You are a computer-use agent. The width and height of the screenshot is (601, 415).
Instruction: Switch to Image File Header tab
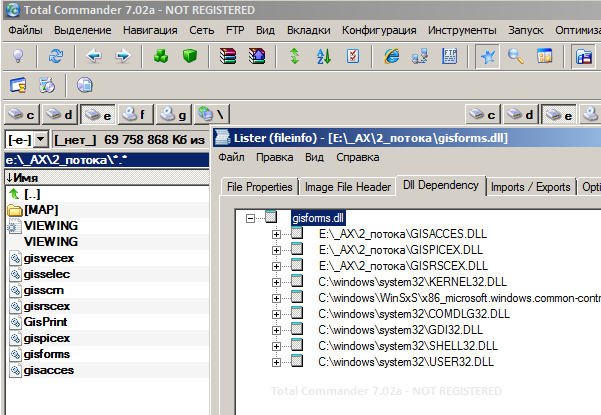[348, 187]
